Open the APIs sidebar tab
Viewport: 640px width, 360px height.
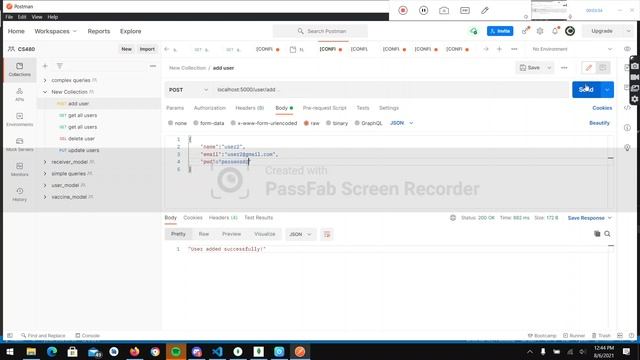click(x=20, y=94)
